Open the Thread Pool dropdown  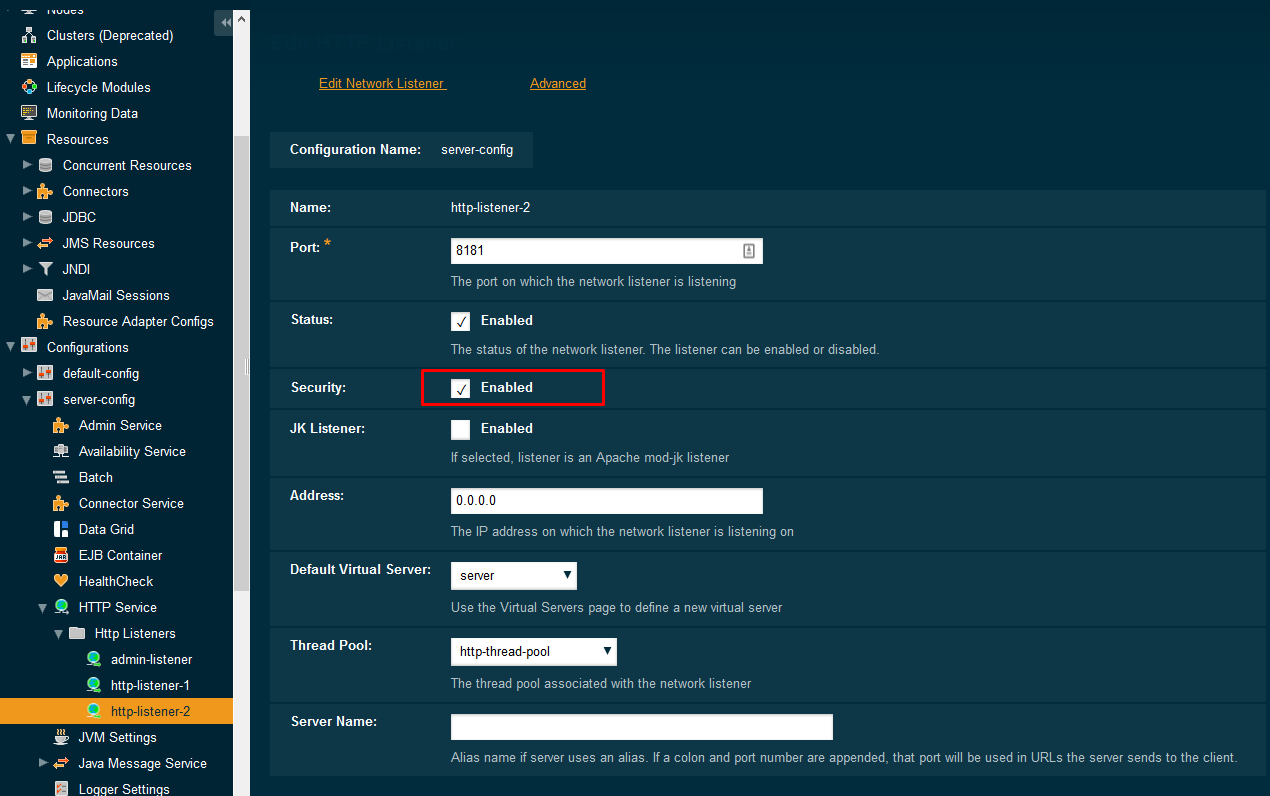[533, 652]
